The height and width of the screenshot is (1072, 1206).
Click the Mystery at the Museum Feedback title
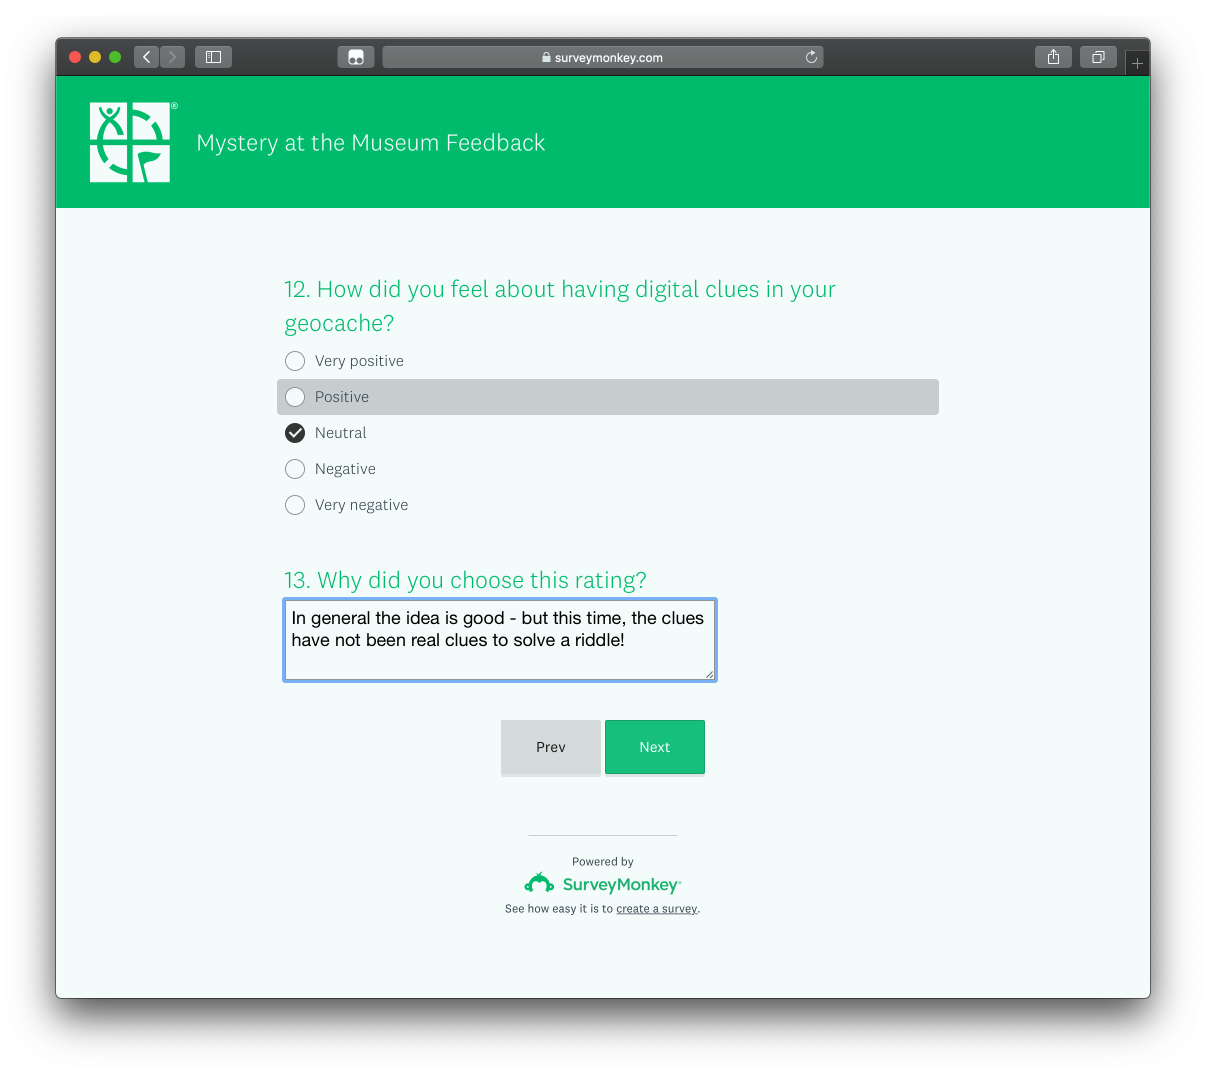coord(371,143)
